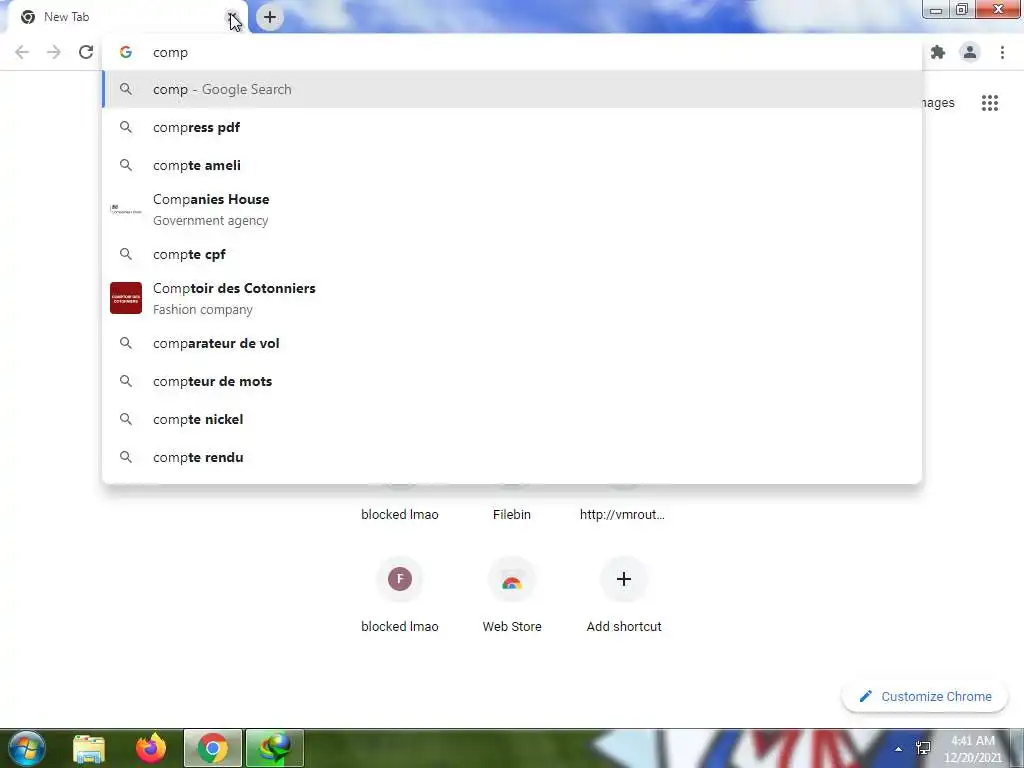Click the search icon beside 'compress pdf'

pyautogui.click(x=126, y=127)
